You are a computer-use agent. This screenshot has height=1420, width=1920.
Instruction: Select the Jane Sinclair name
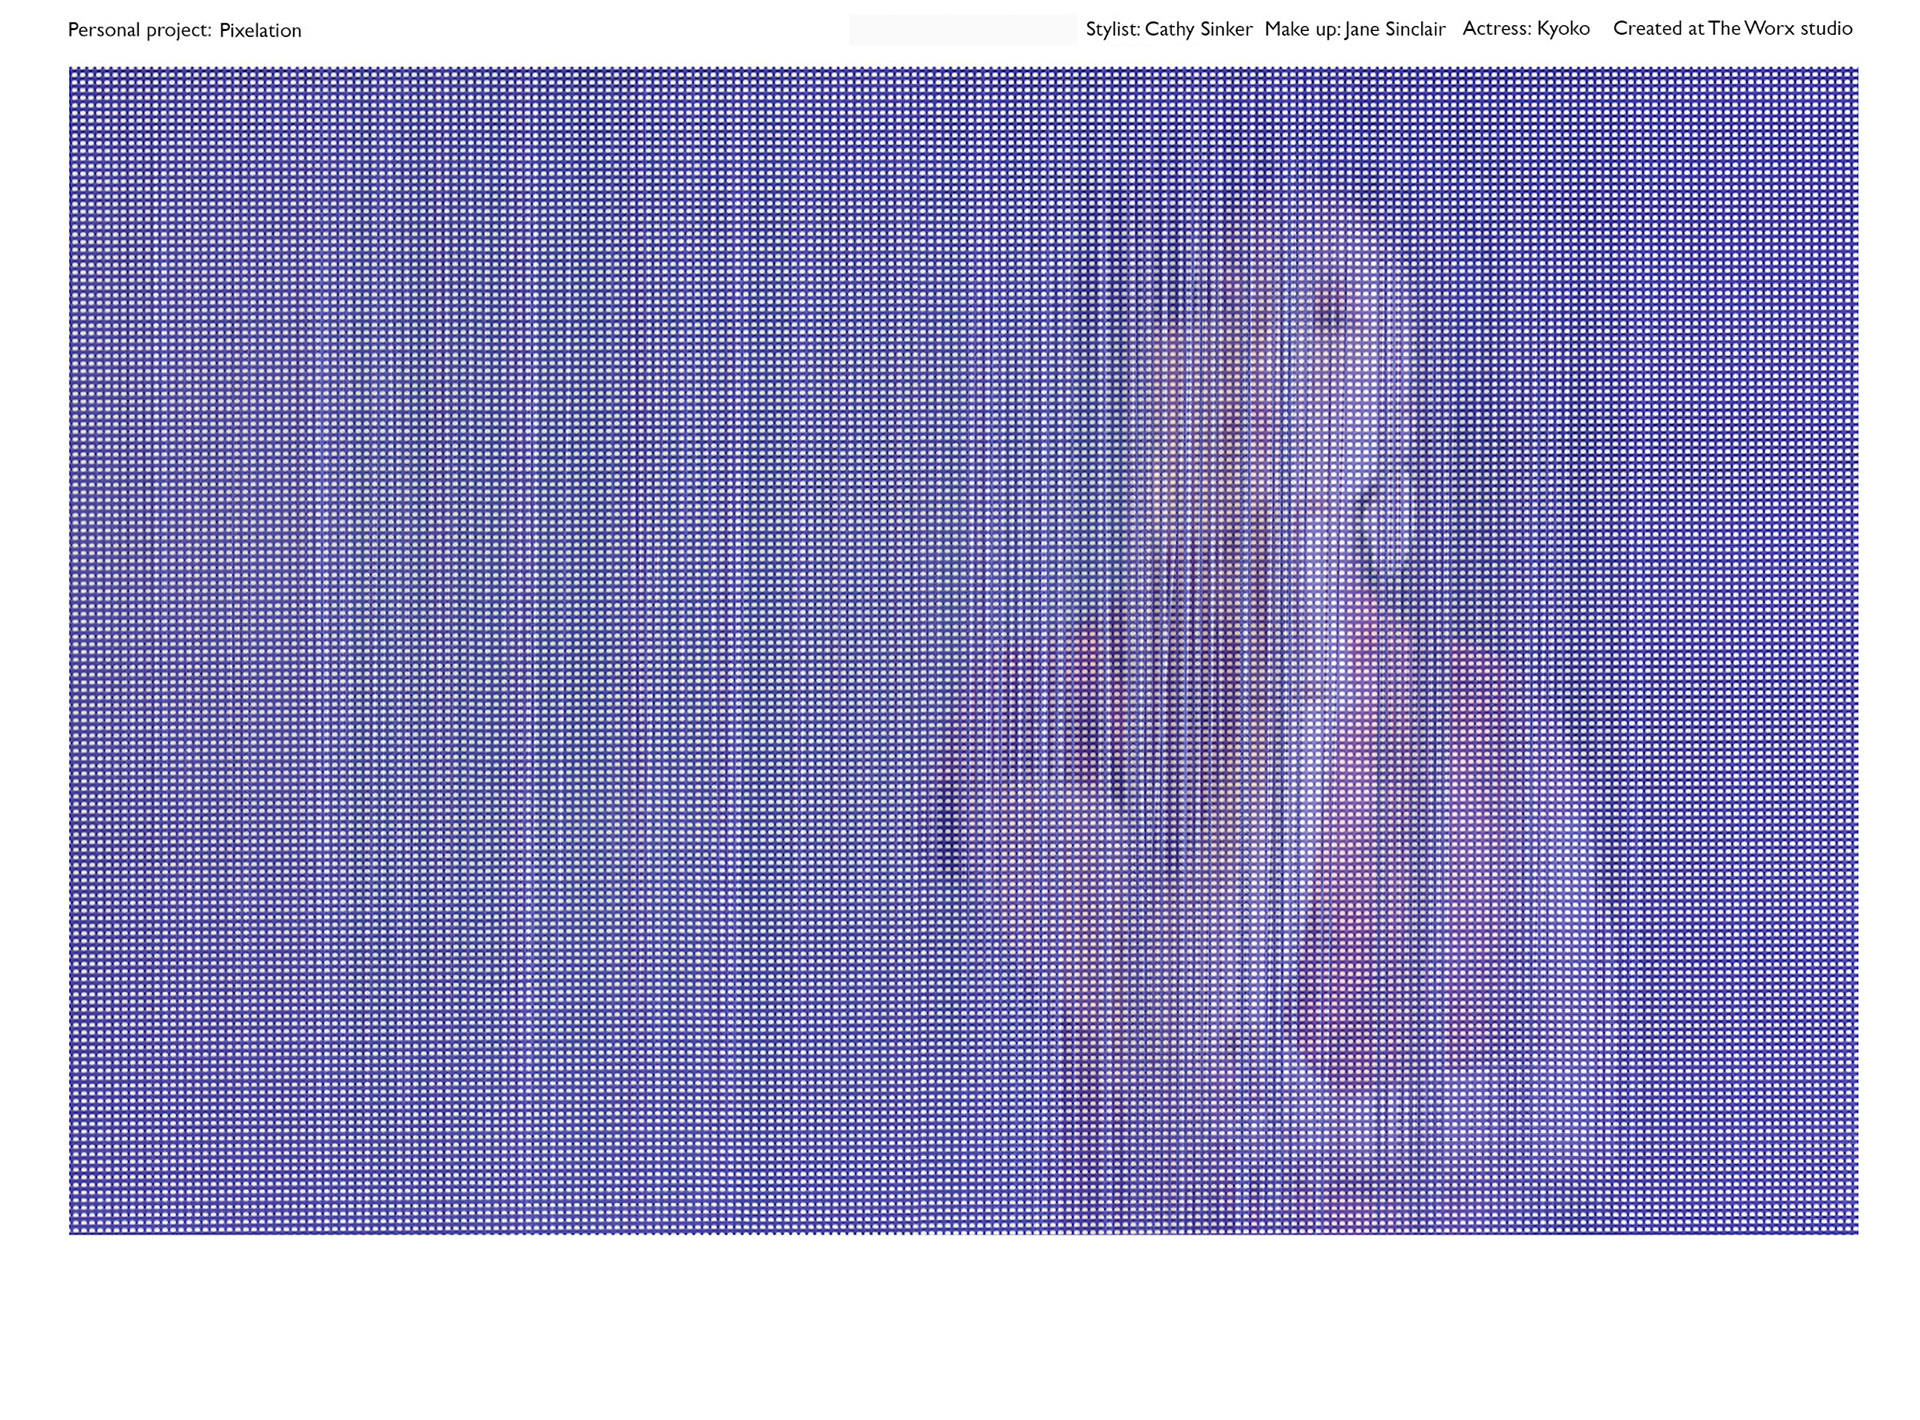tap(1395, 30)
